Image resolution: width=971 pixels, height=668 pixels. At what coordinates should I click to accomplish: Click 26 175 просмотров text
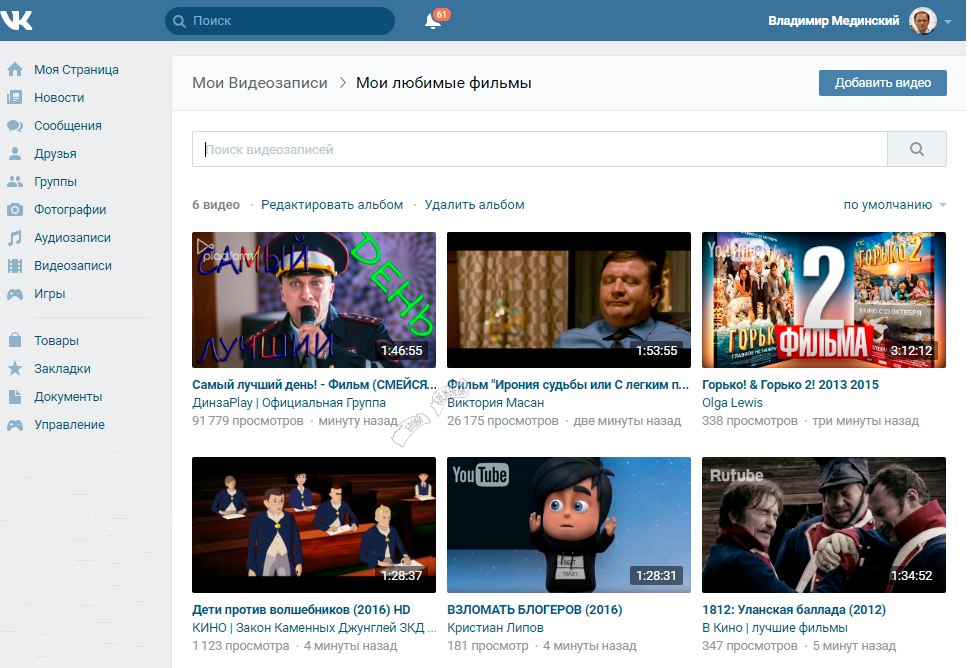(503, 420)
